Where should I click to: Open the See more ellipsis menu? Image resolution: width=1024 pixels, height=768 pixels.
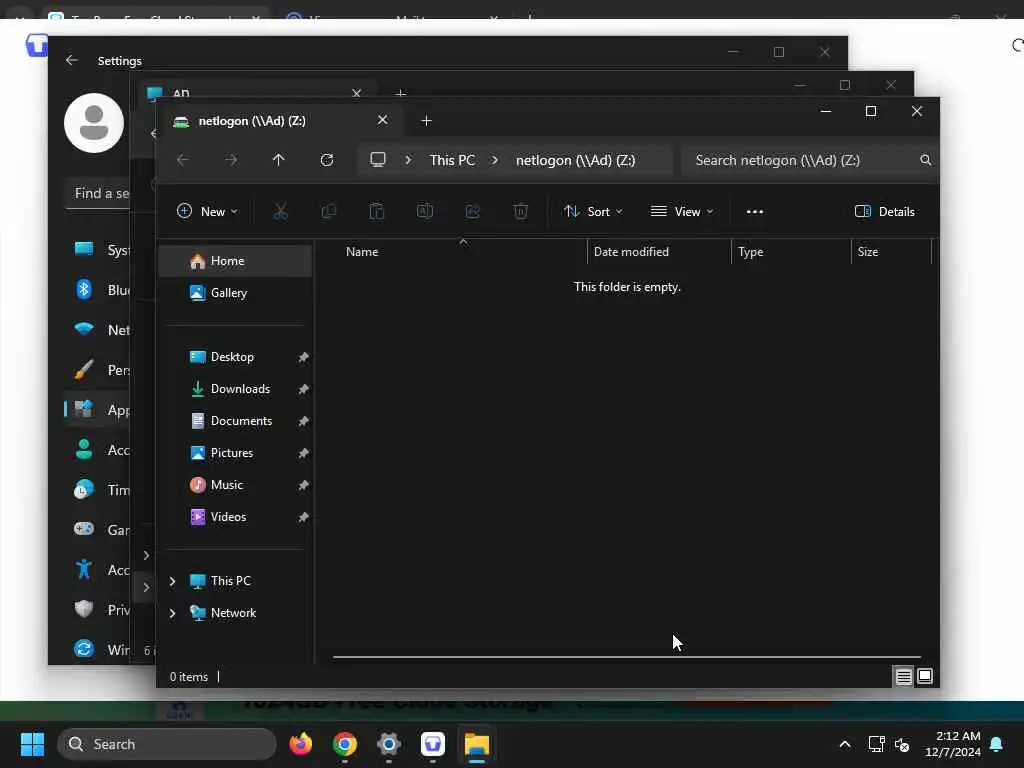coord(754,212)
